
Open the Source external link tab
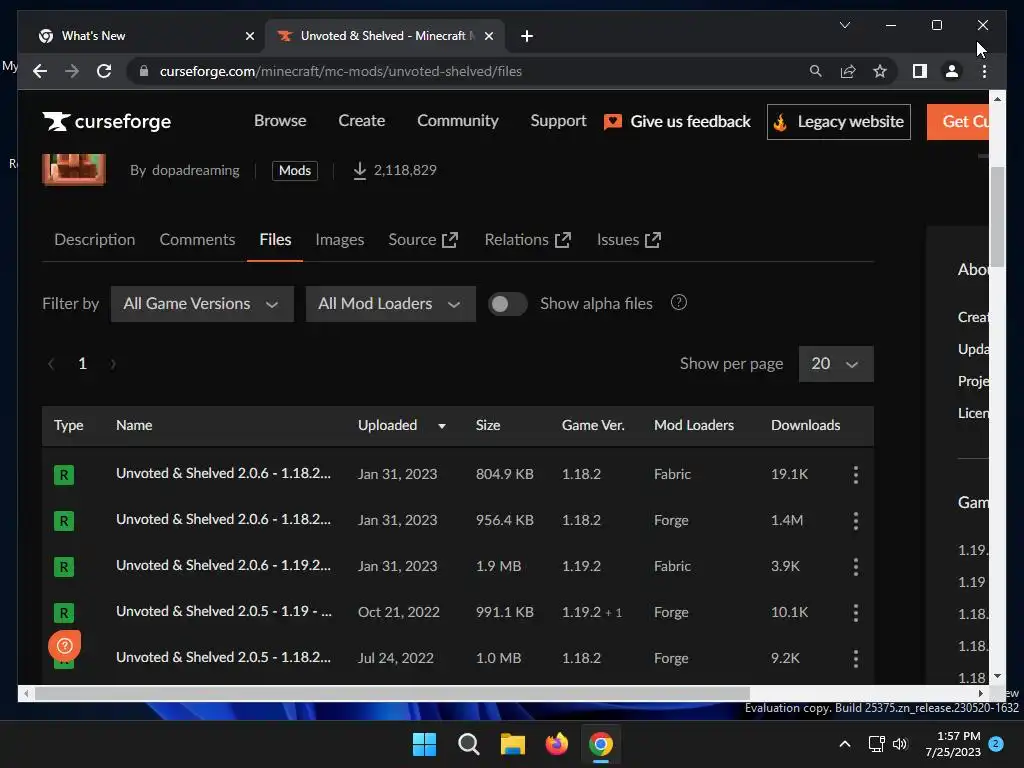pos(423,240)
